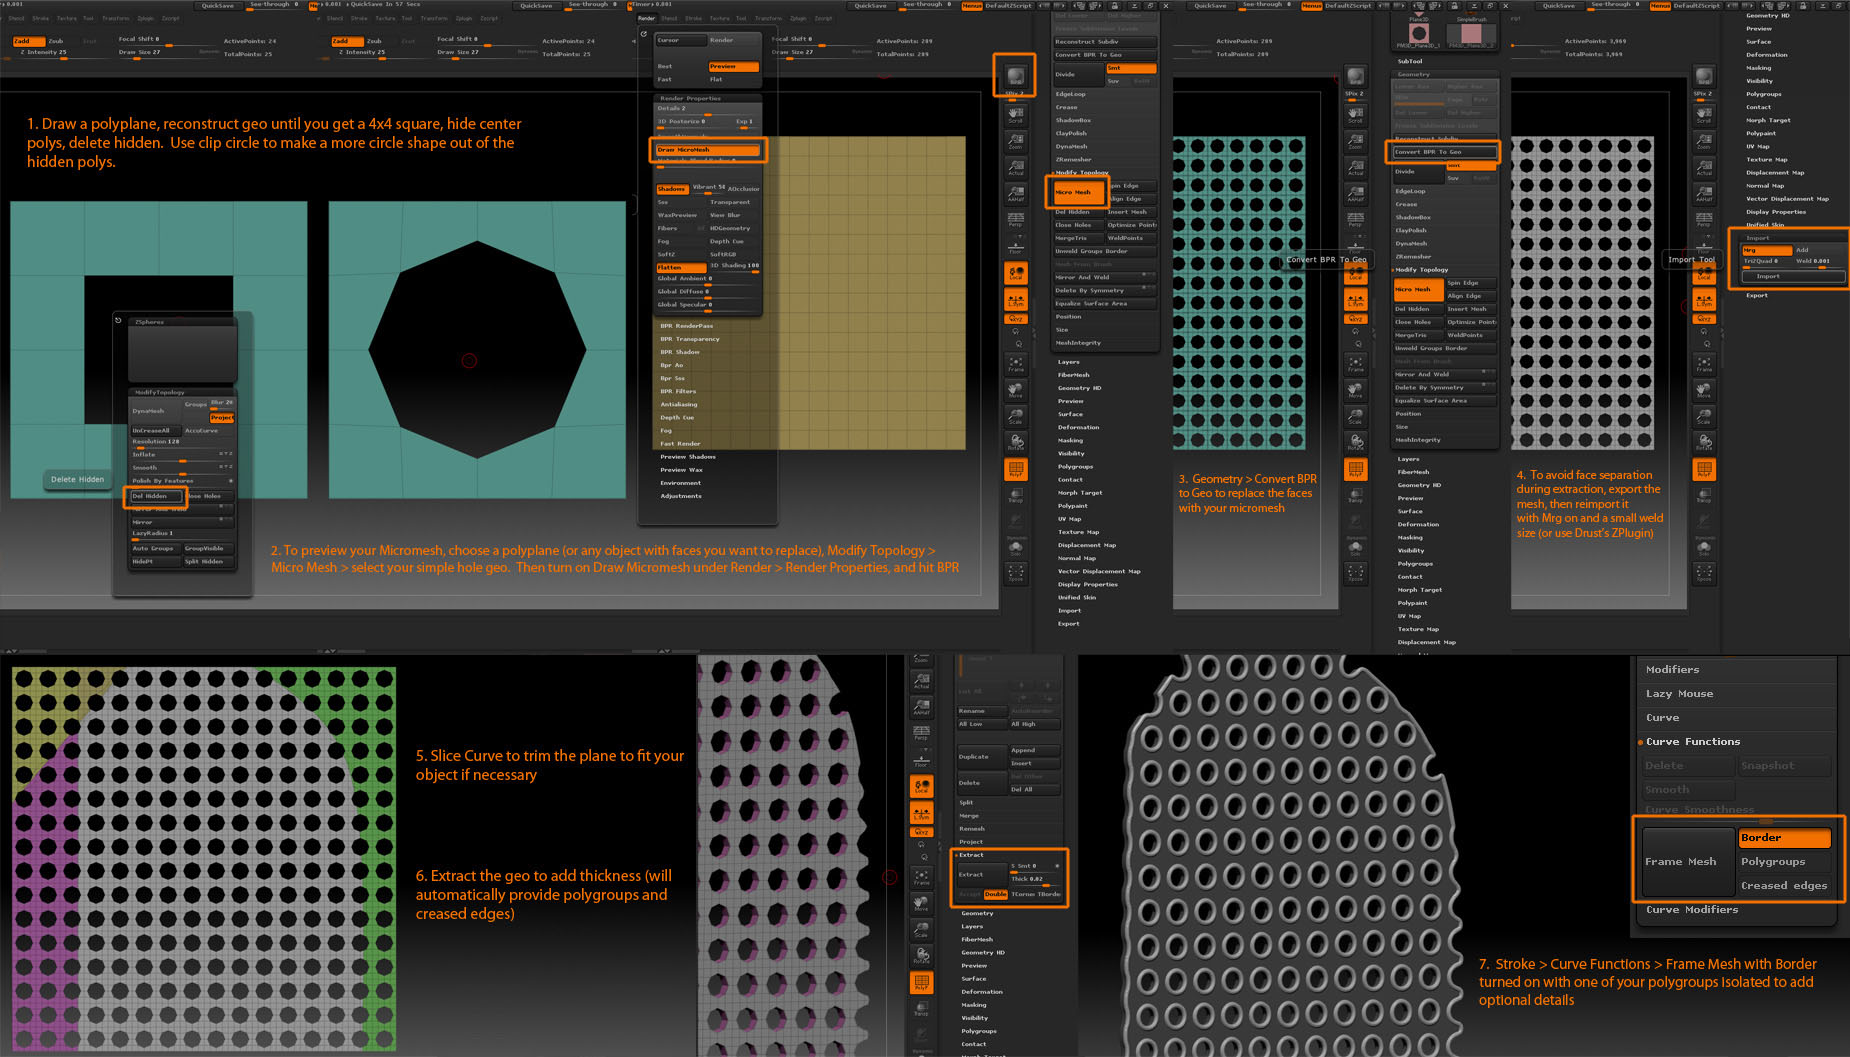1850x1057 pixels.
Task: Click boxed BPR render icon beside yellow plane
Action: point(1015,77)
